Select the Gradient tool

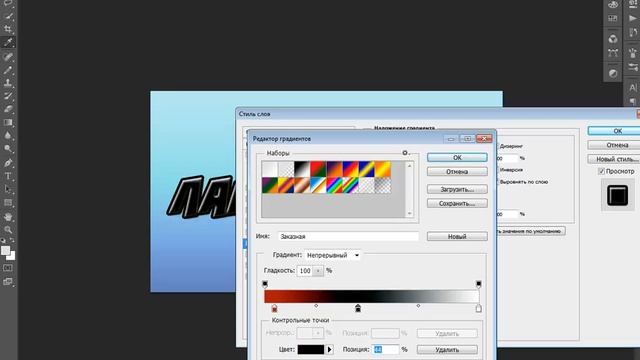click(8, 122)
